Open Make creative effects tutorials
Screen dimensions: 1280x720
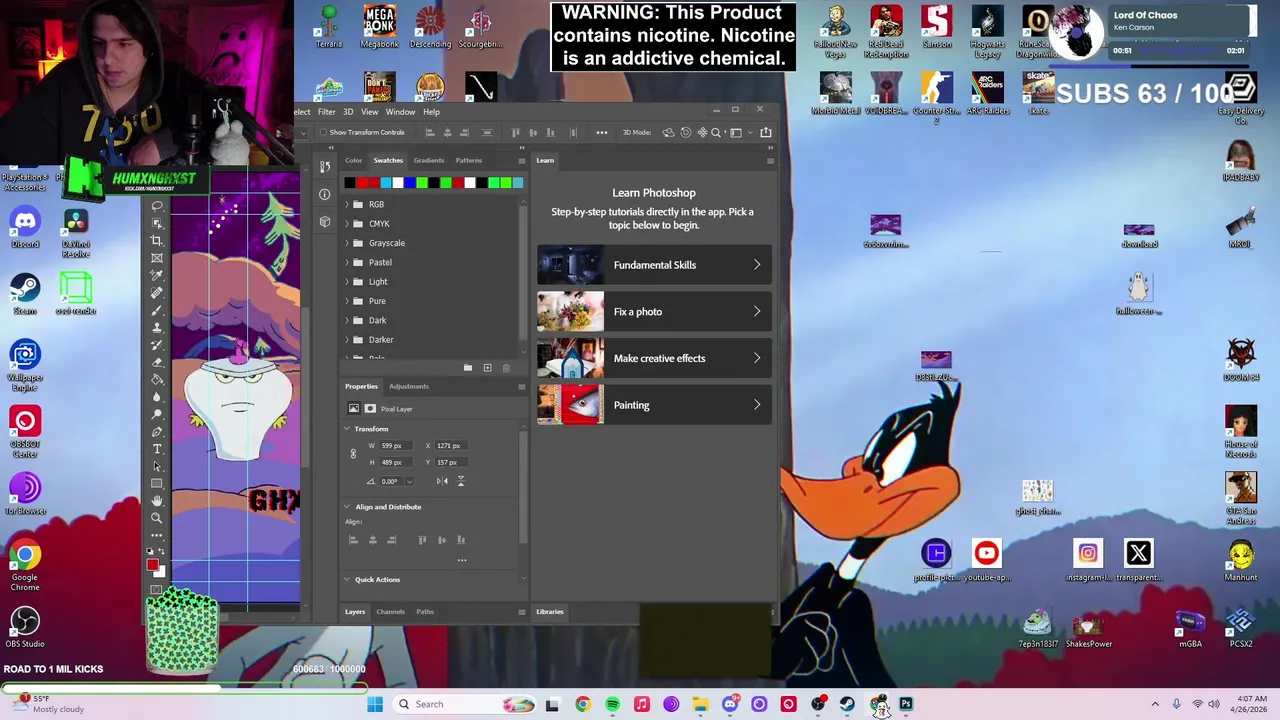654,358
